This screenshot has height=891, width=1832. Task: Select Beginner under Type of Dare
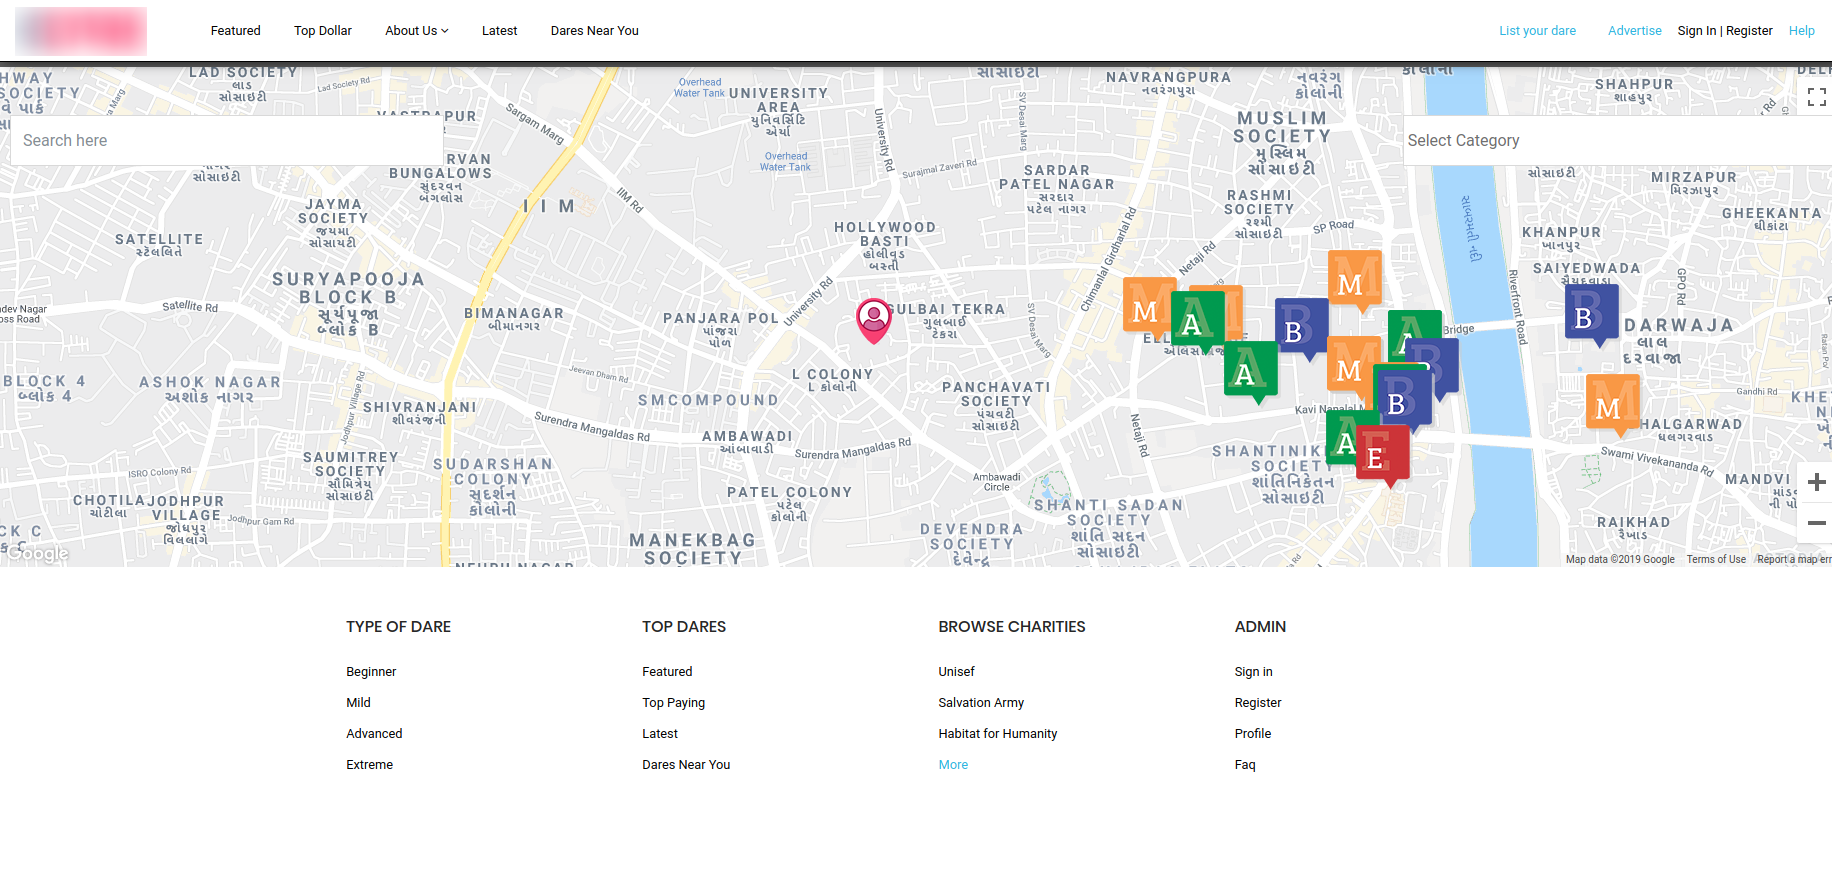tap(371, 672)
